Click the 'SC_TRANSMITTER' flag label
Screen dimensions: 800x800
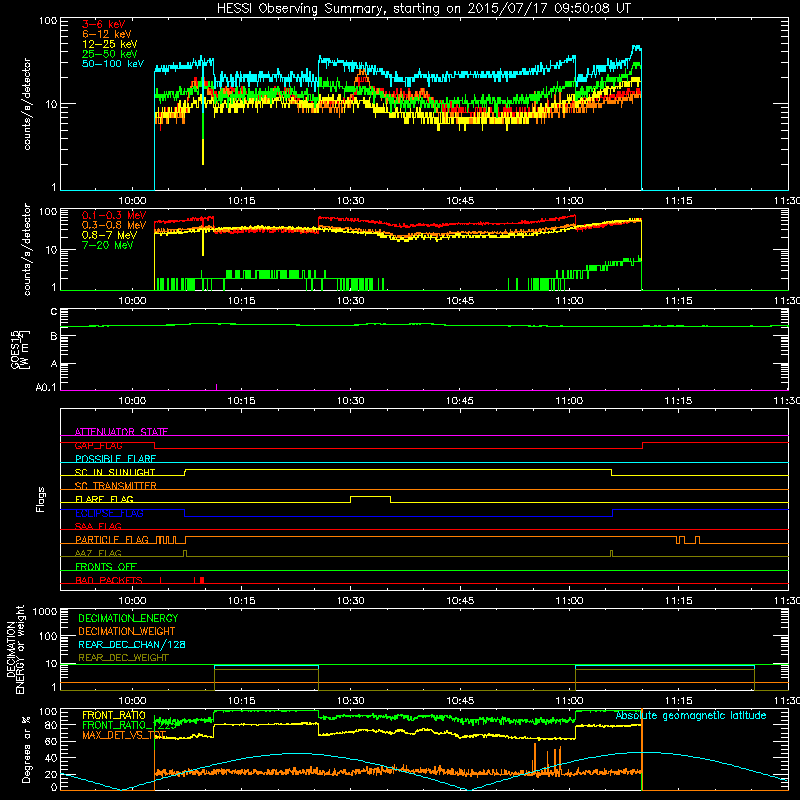(x=116, y=486)
